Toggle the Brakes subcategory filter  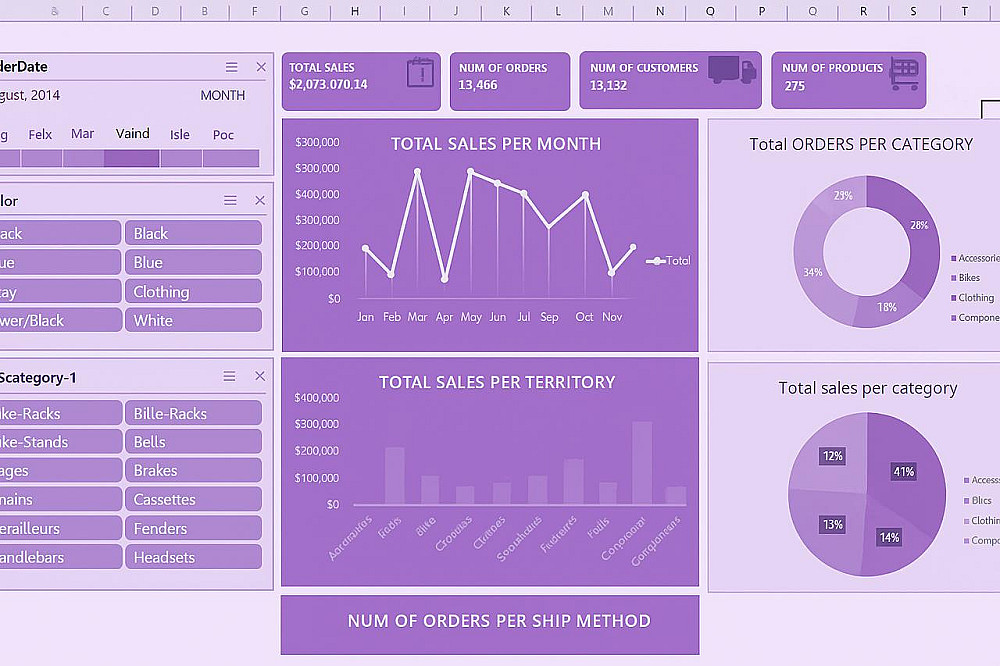coord(193,470)
